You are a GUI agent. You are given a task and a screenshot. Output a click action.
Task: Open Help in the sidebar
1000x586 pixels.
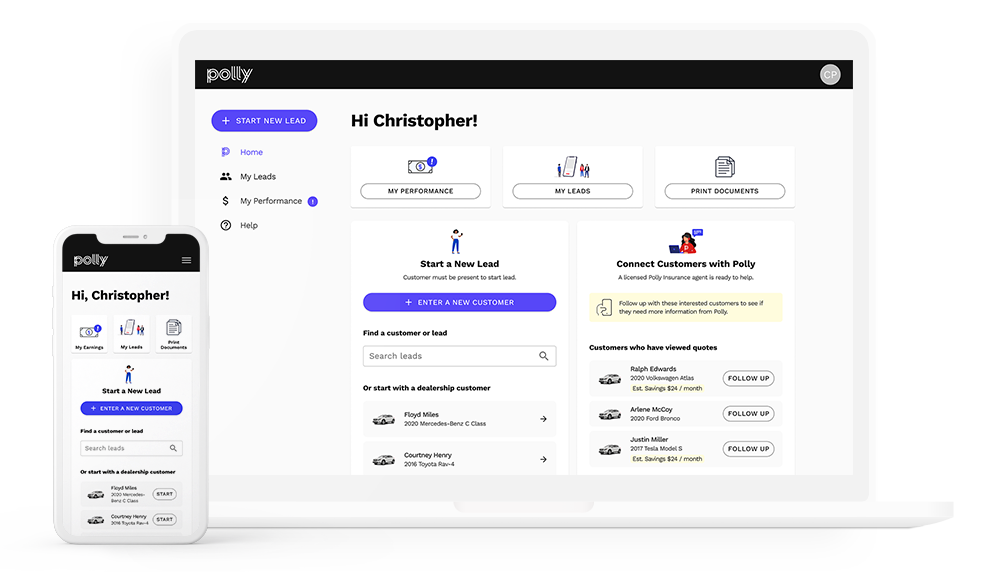click(248, 226)
